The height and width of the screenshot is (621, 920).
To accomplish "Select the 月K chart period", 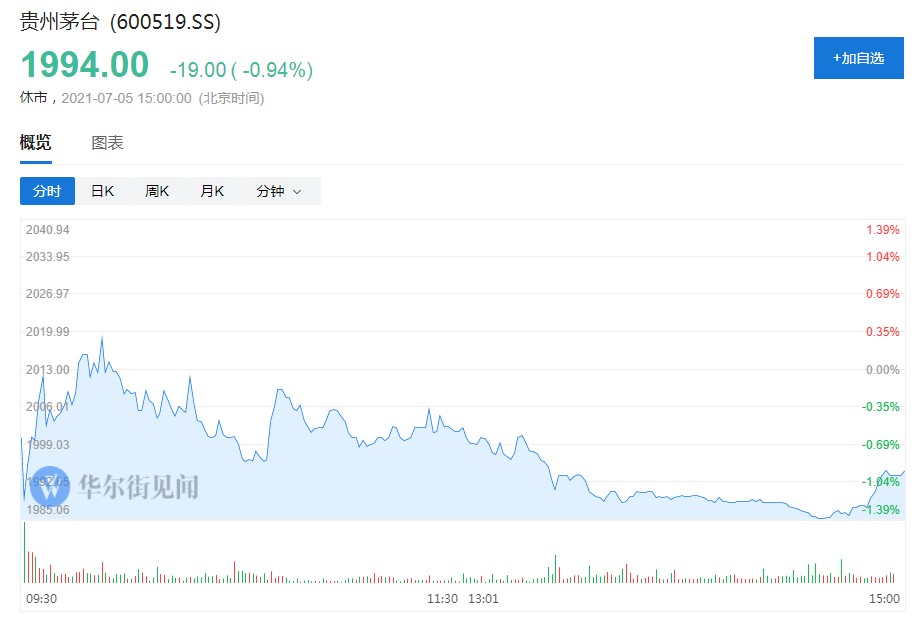I will point(212,191).
